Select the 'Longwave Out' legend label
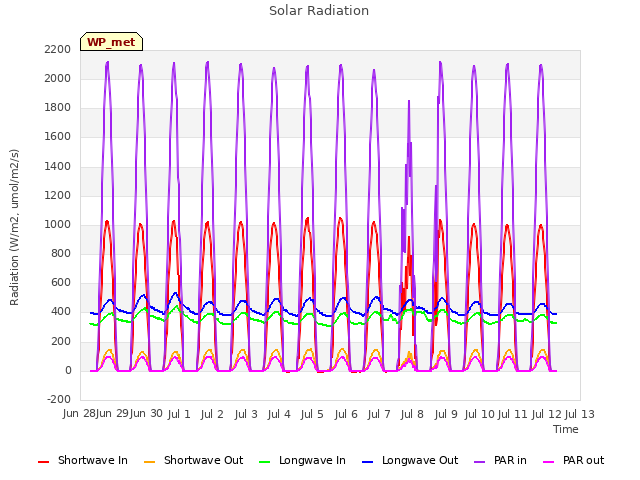This screenshot has height=480, width=640. click(420, 460)
